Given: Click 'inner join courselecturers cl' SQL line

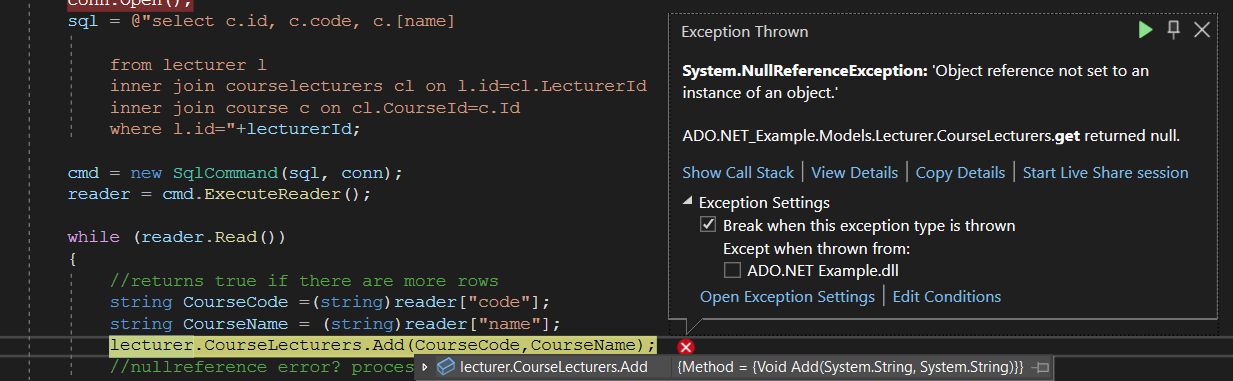Looking at the screenshot, I should tap(378, 86).
